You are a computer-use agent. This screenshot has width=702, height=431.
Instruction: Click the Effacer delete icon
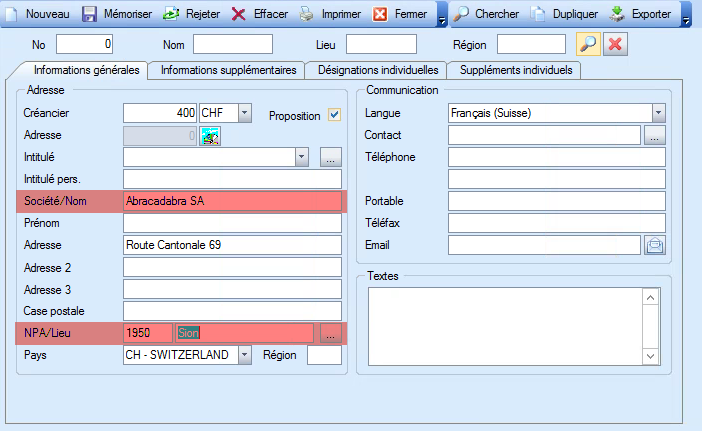click(x=239, y=14)
